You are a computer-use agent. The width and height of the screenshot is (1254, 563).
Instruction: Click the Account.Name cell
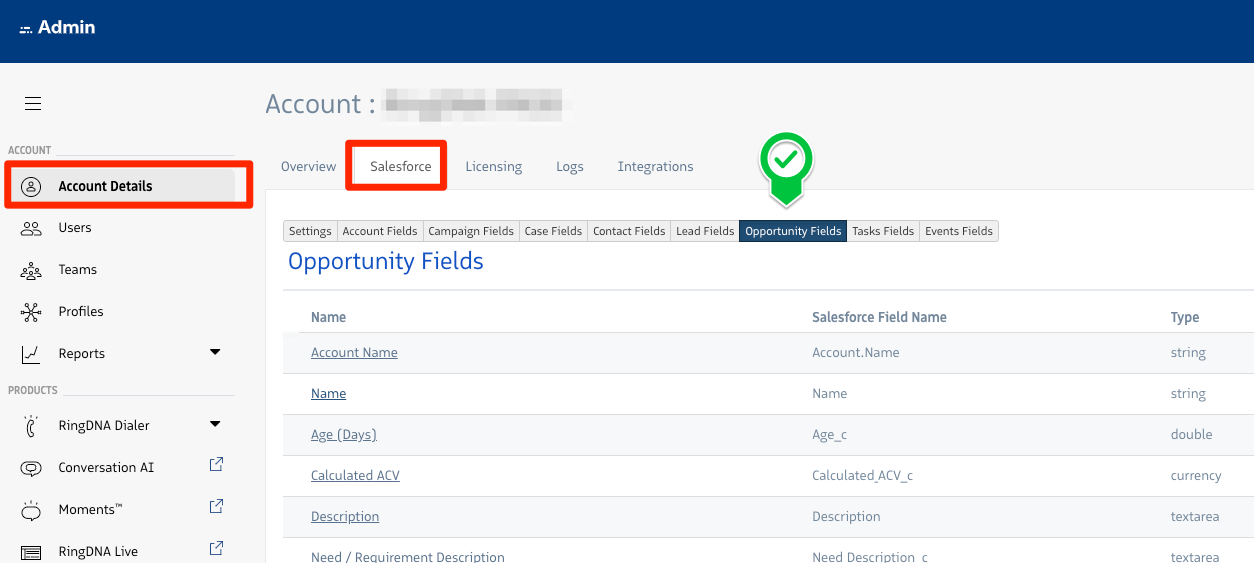coord(856,353)
